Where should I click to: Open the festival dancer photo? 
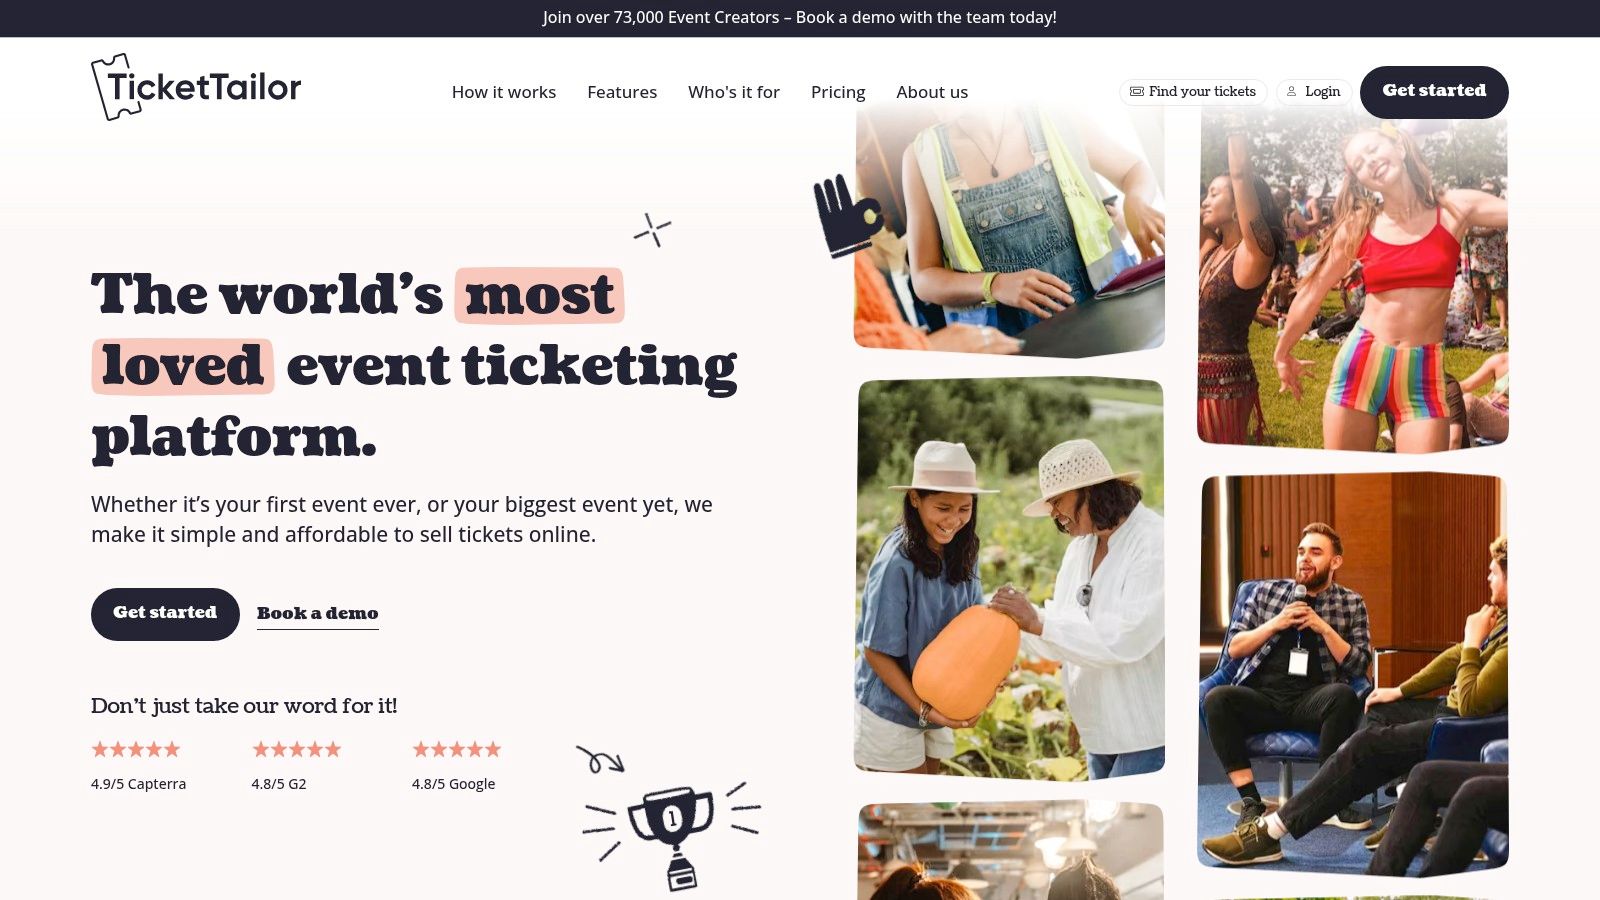[1353, 280]
